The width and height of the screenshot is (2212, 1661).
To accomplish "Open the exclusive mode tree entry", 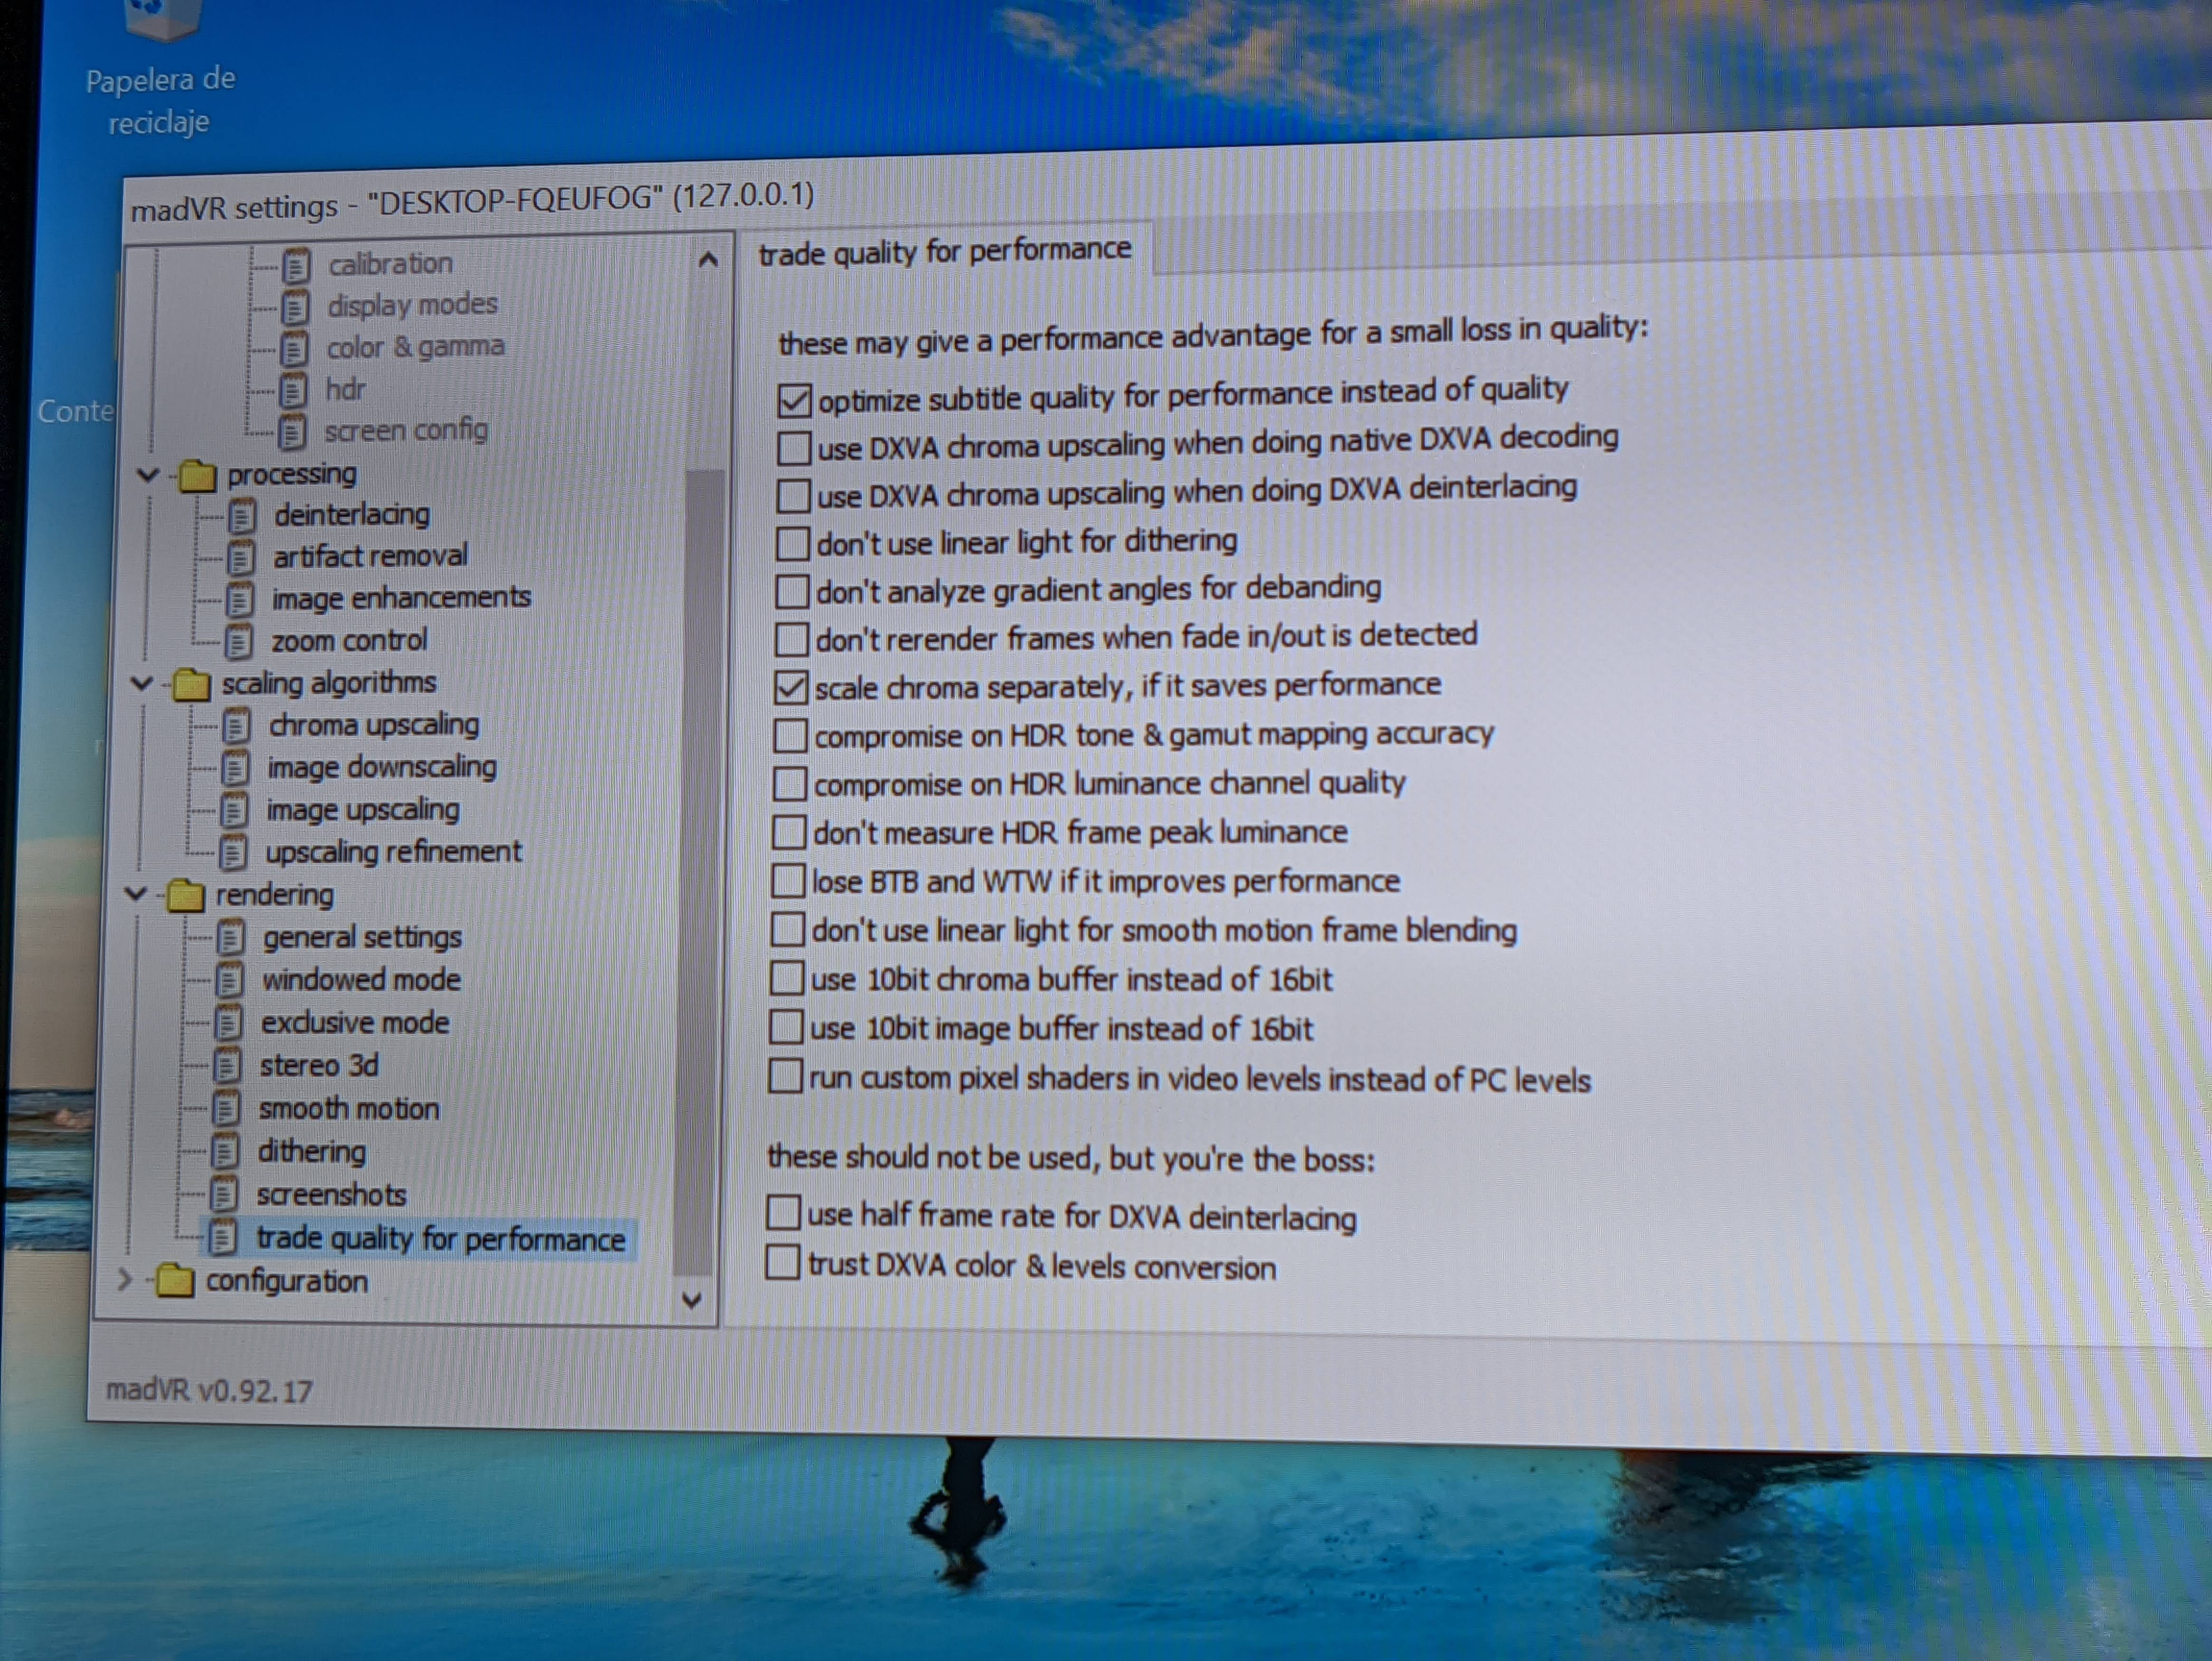I will tap(355, 1024).
